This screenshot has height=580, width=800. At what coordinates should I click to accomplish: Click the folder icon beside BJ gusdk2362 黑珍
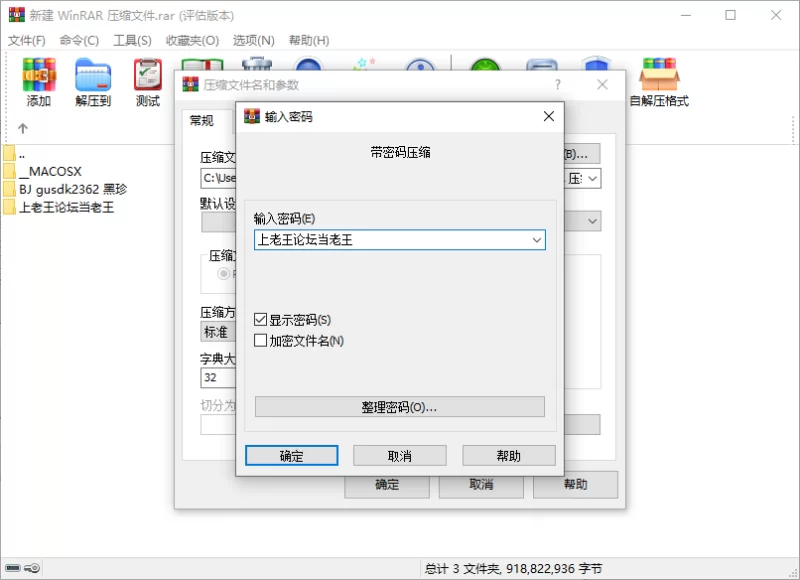[x=9, y=189]
